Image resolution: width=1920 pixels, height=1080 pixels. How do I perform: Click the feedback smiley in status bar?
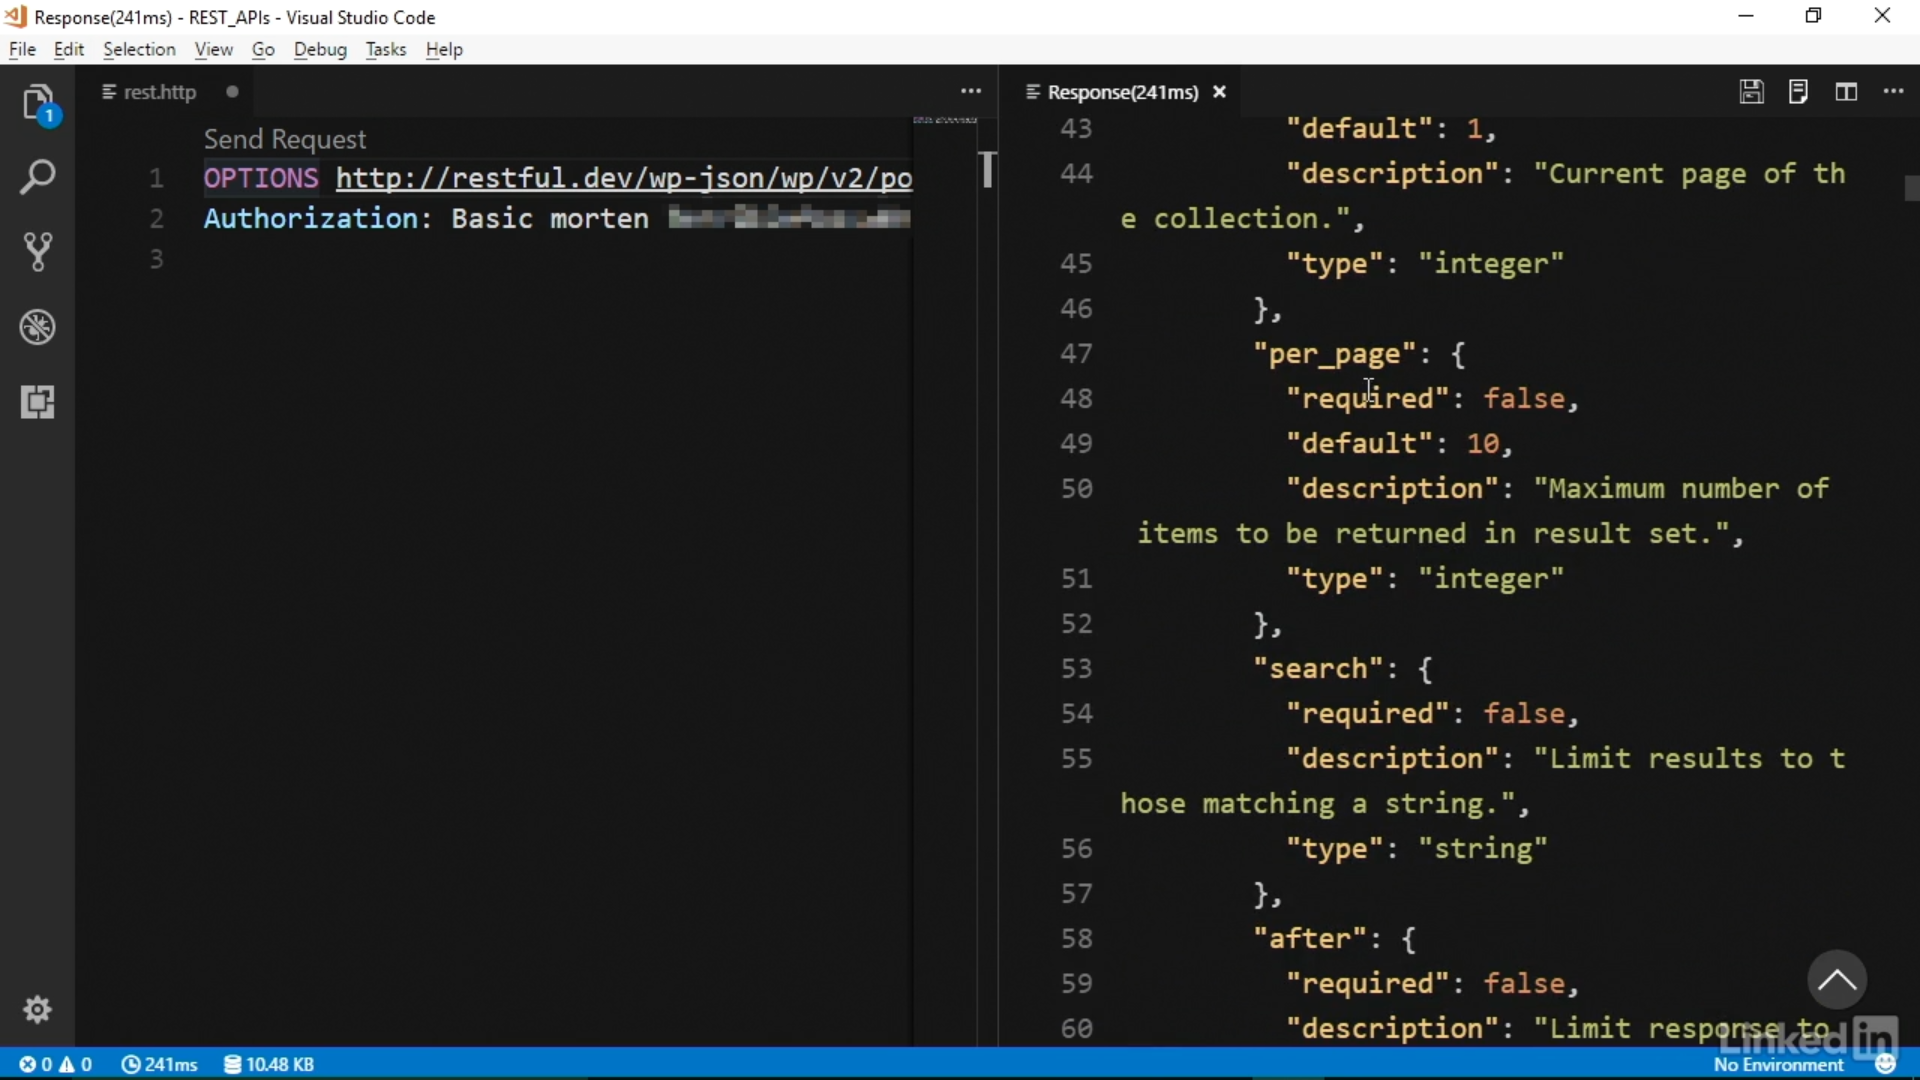pos(1886,1064)
